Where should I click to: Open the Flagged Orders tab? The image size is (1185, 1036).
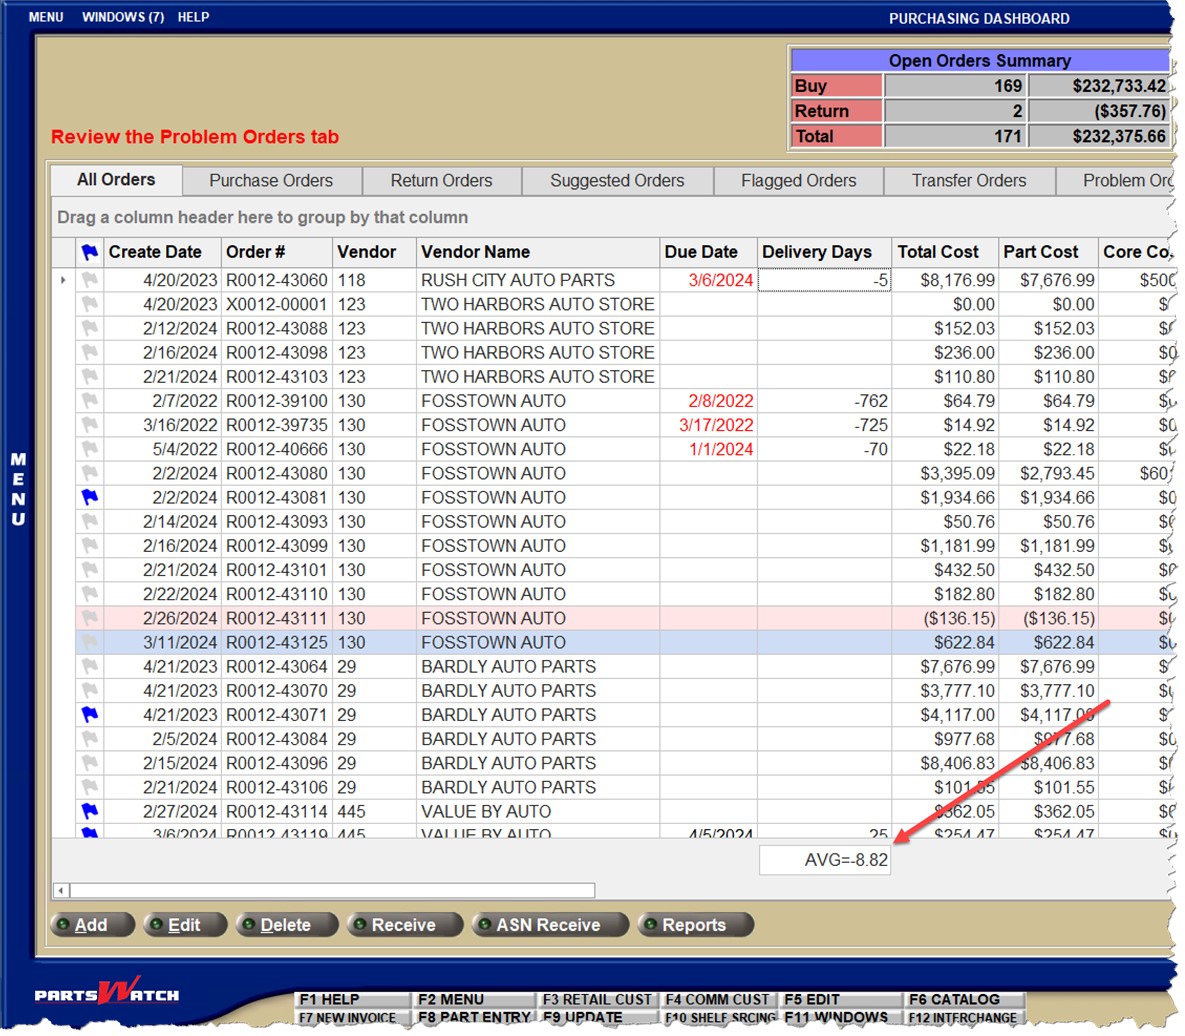[x=798, y=181]
